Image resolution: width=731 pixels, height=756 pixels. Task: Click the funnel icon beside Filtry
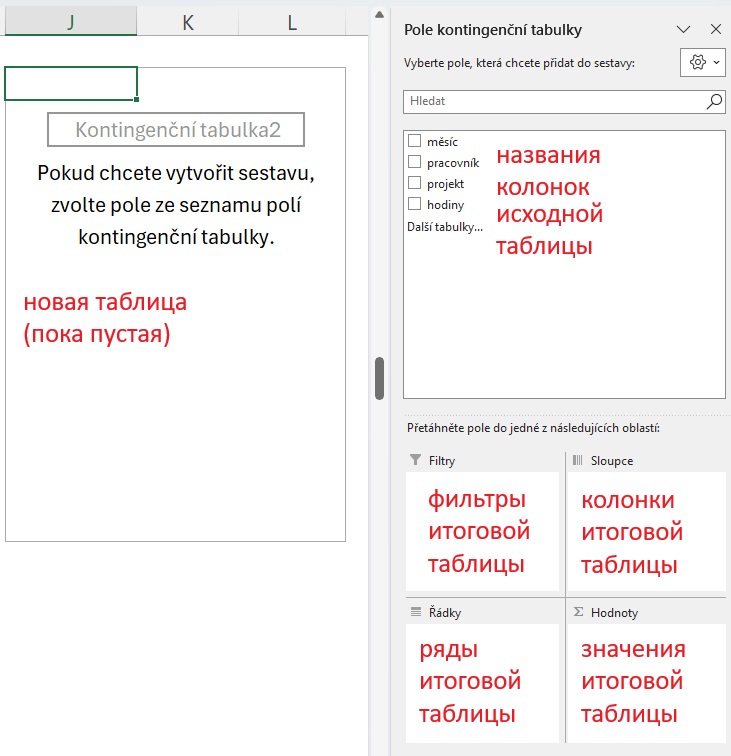415,460
